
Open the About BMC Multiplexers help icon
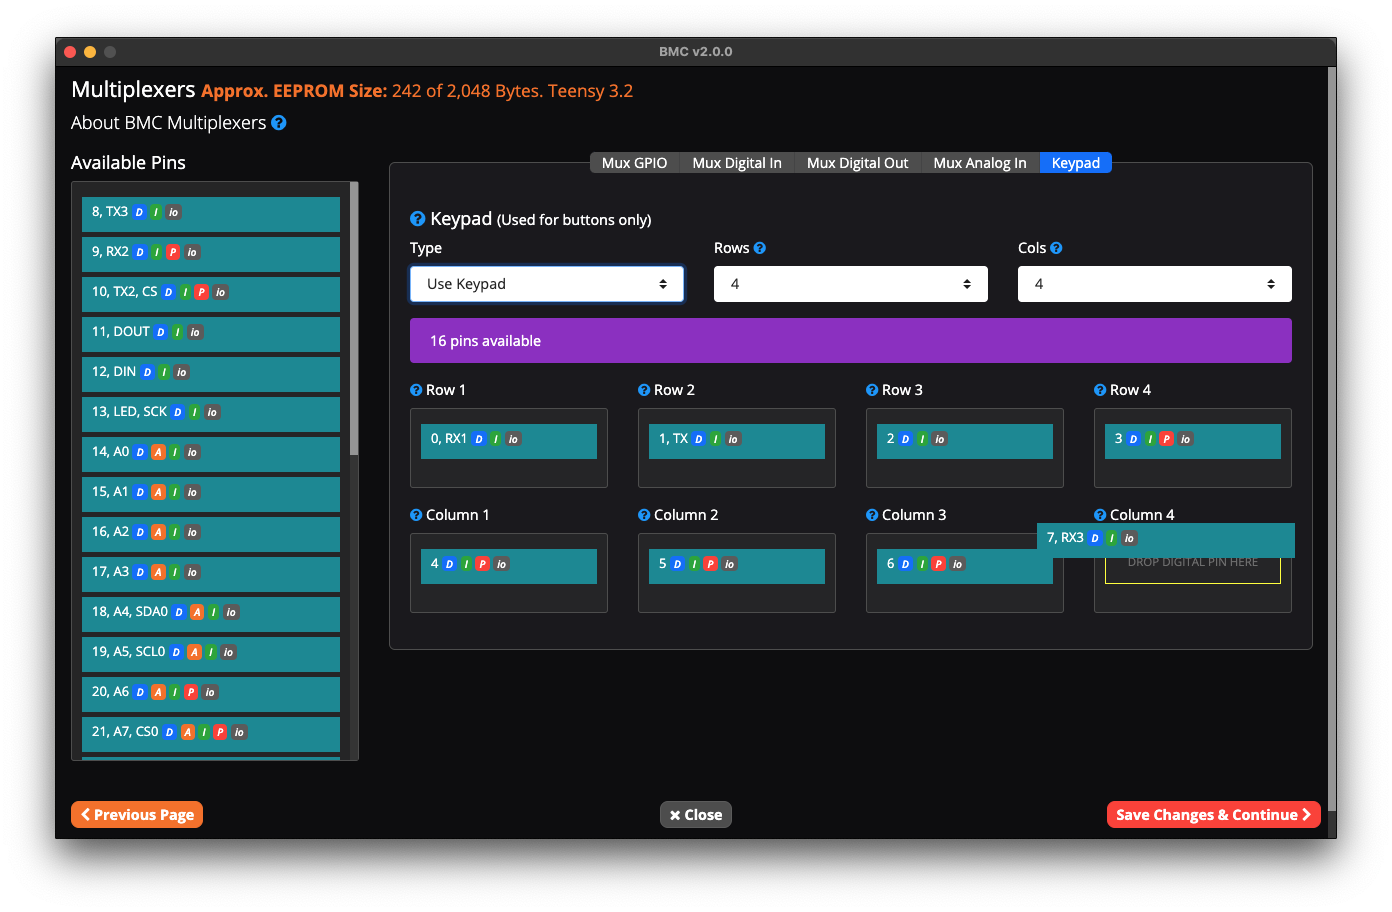(x=279, y=123)
